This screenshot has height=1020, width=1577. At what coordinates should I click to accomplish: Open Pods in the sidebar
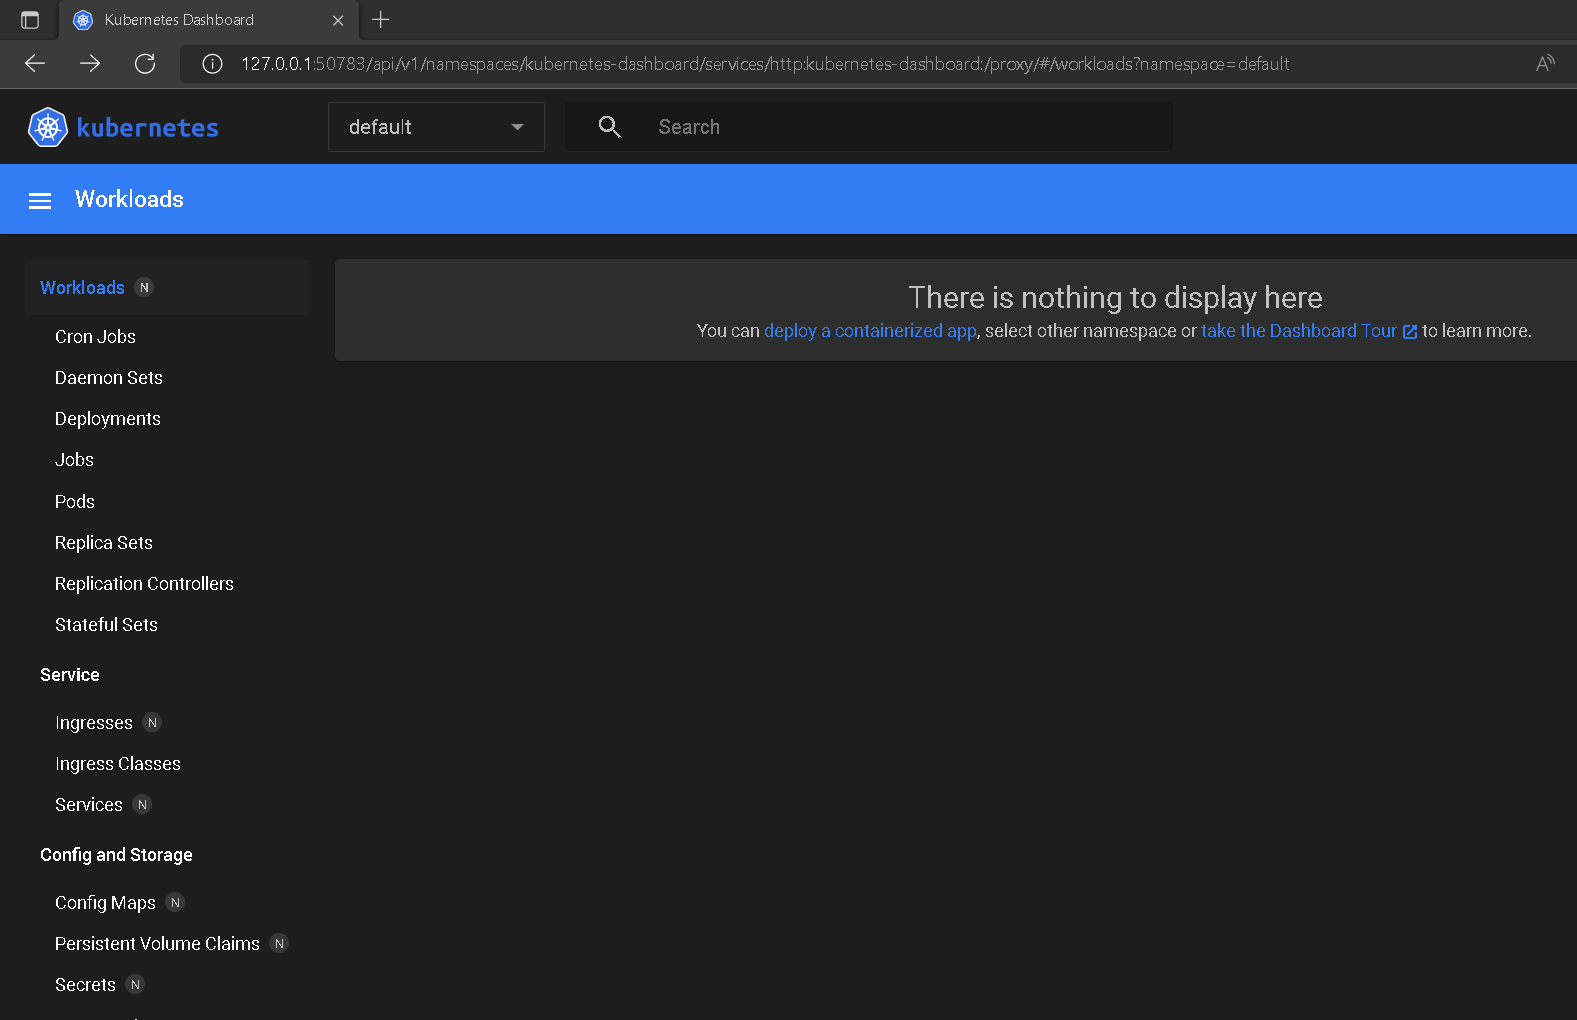[x=75, y=502]
